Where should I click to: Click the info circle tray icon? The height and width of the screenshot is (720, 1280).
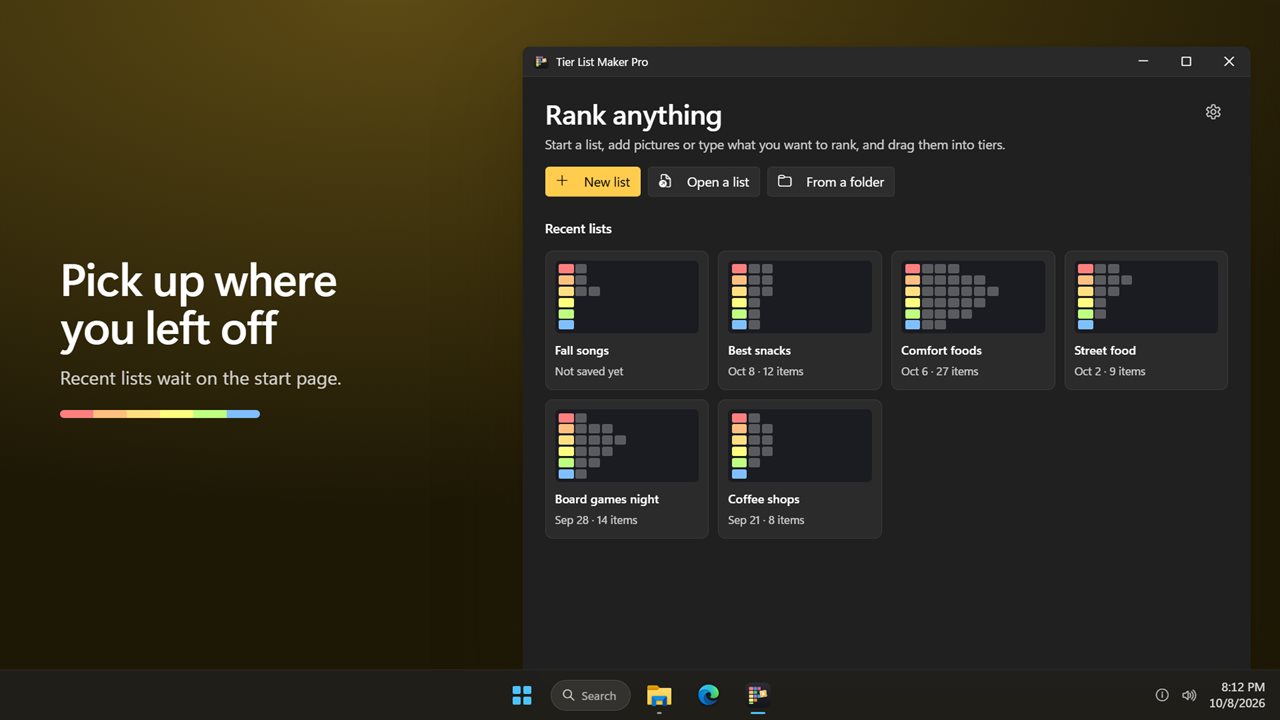pyautogui.click(x=1162, y=695)
